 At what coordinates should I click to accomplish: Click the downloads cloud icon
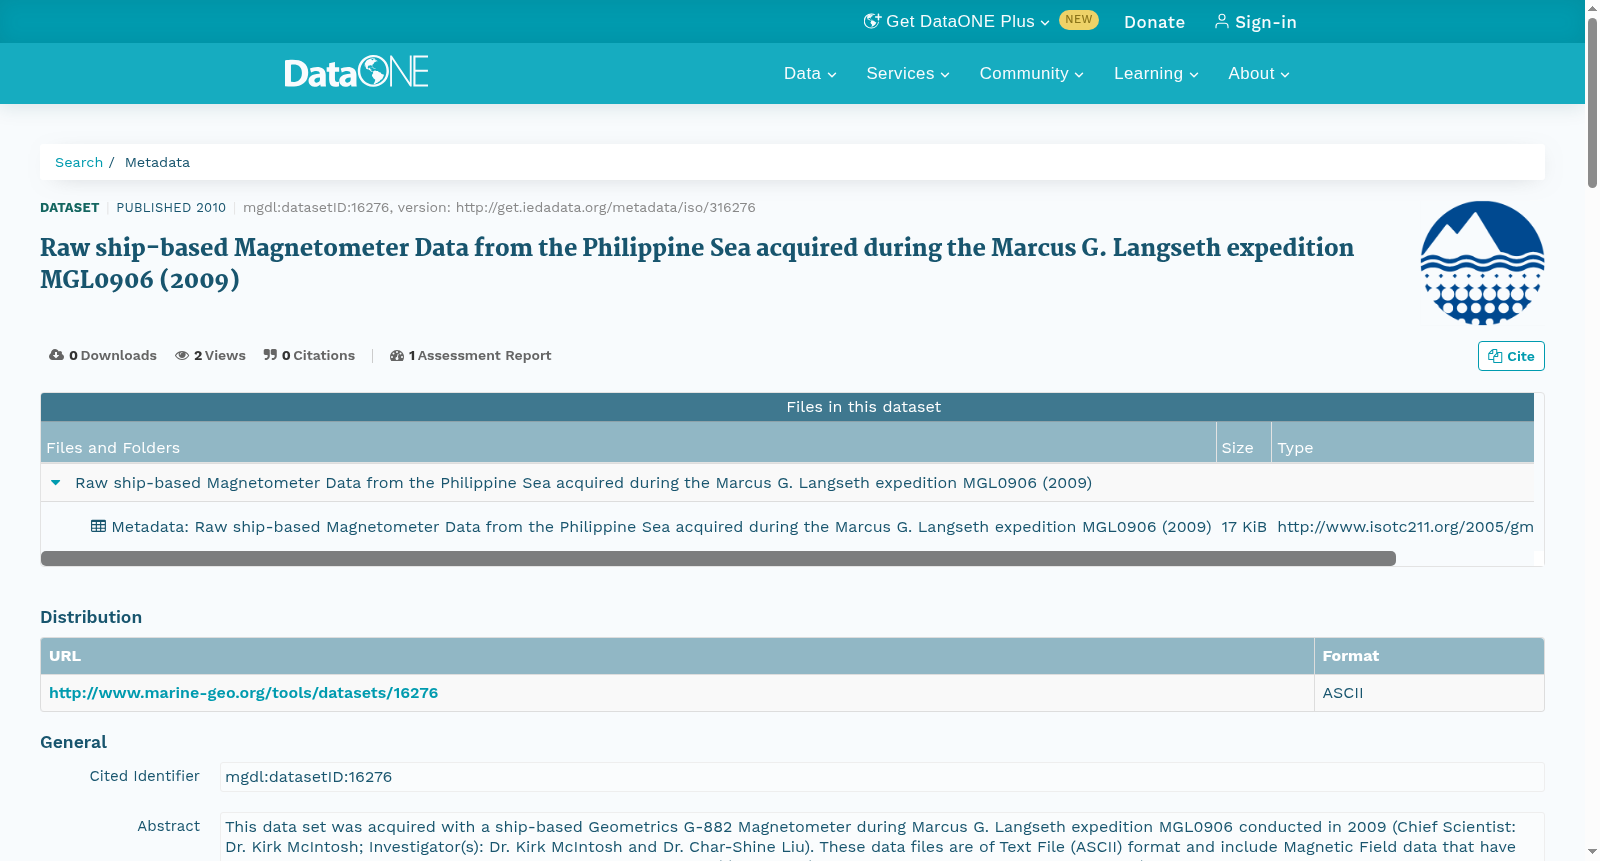tap(56, 355)
